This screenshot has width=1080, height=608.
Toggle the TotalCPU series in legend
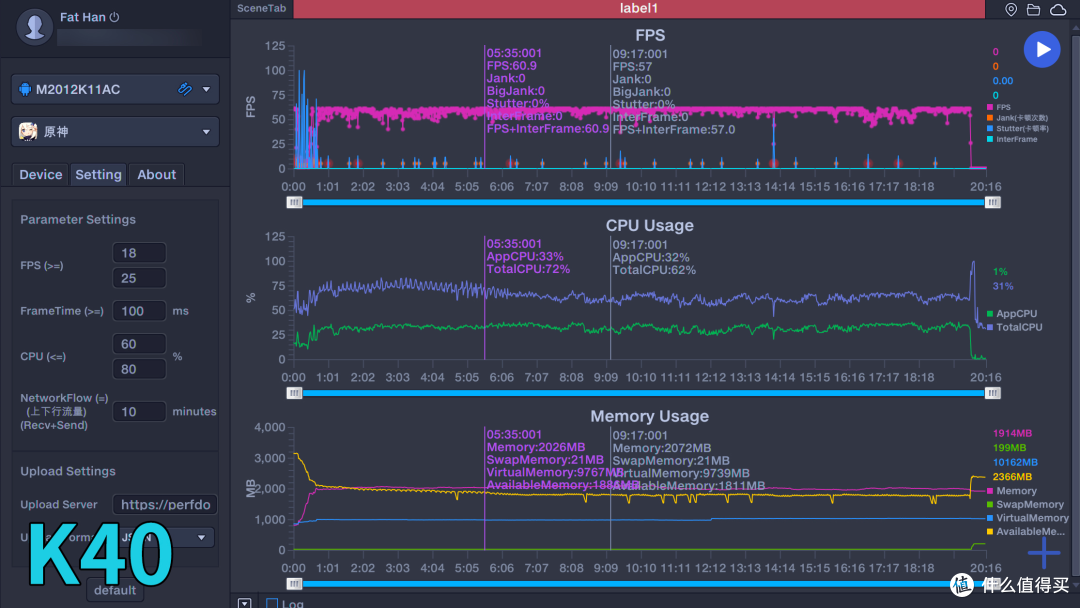coord(1018,327)
